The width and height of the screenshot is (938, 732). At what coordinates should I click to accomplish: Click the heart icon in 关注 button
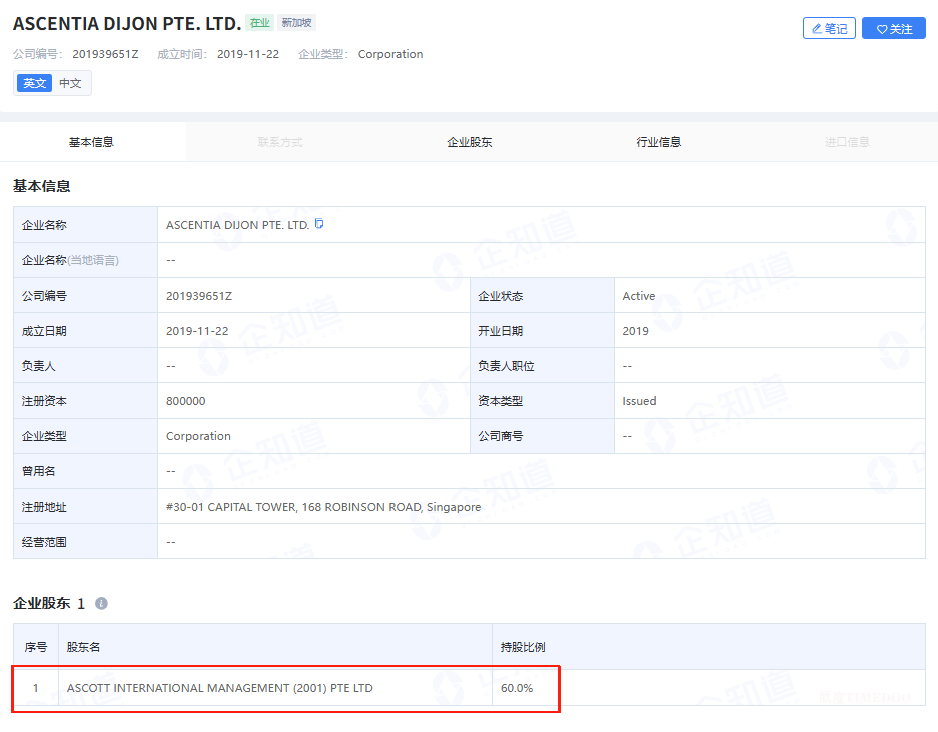tap(882, 29)
